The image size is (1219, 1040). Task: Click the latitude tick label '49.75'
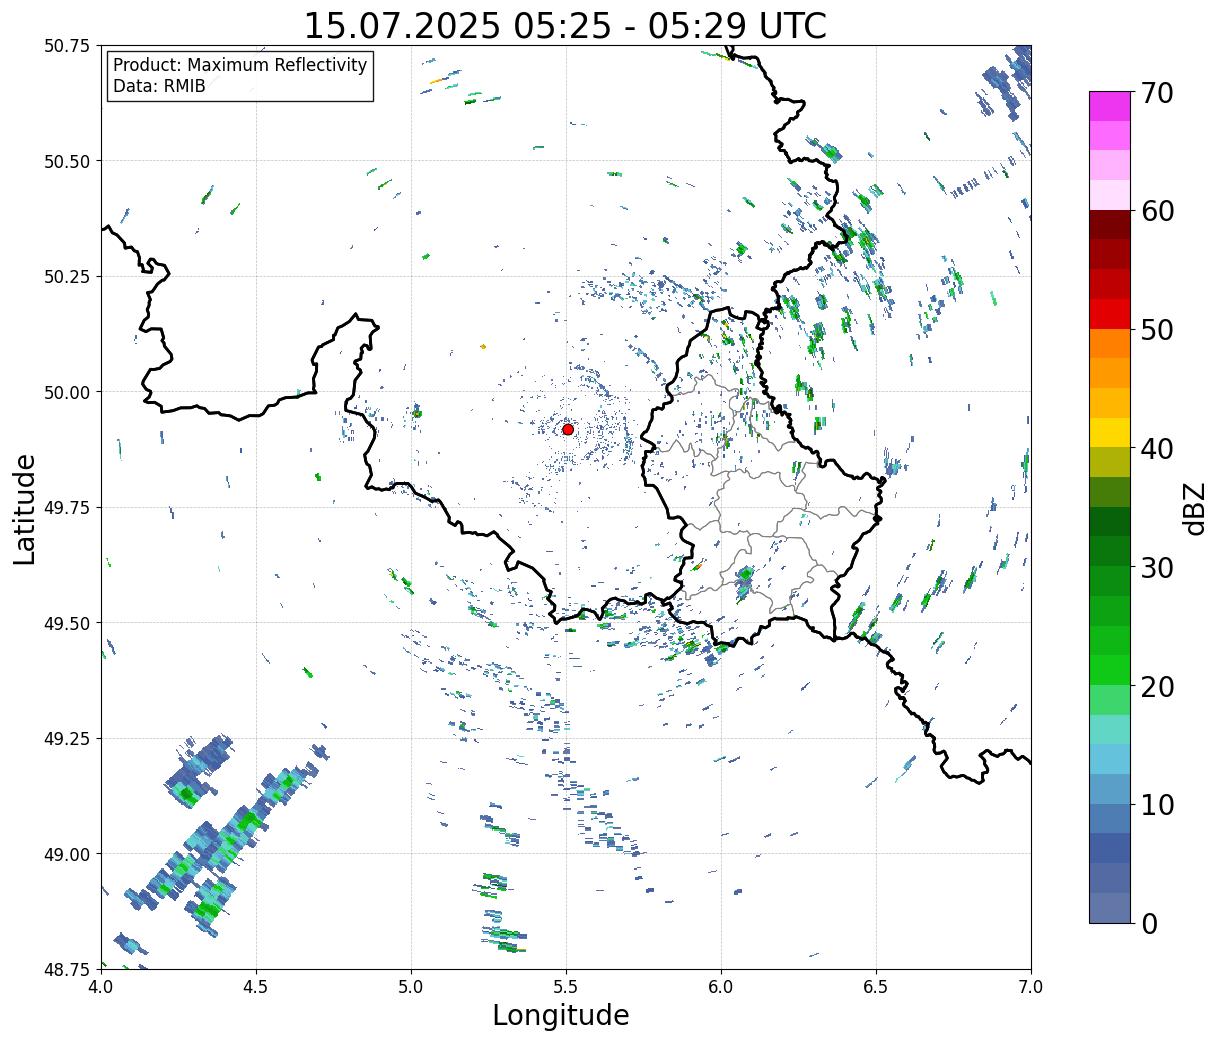point(67,508)
